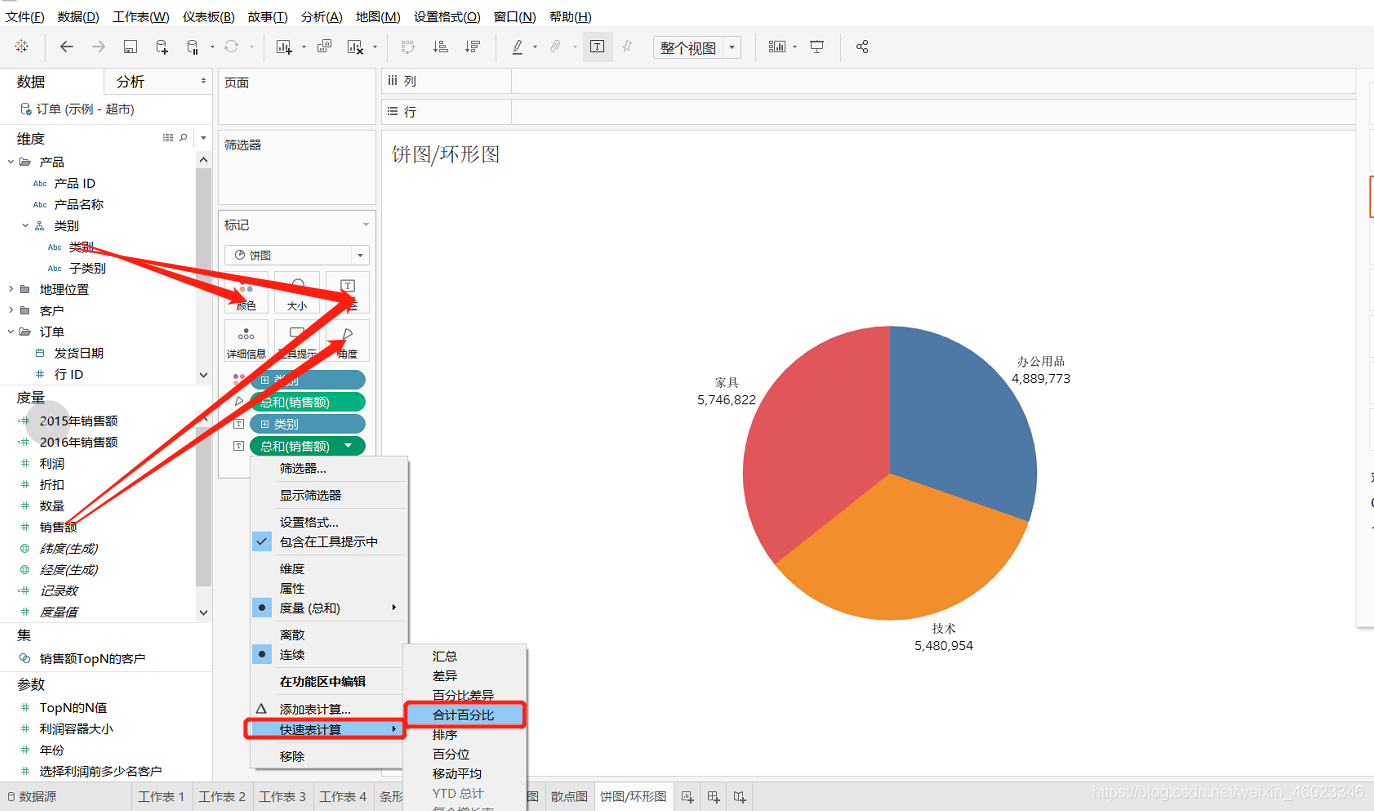Open the 散点图 sheet tab
The width and height of the screenshot is (1374, 811).
(x=569, y=797)
